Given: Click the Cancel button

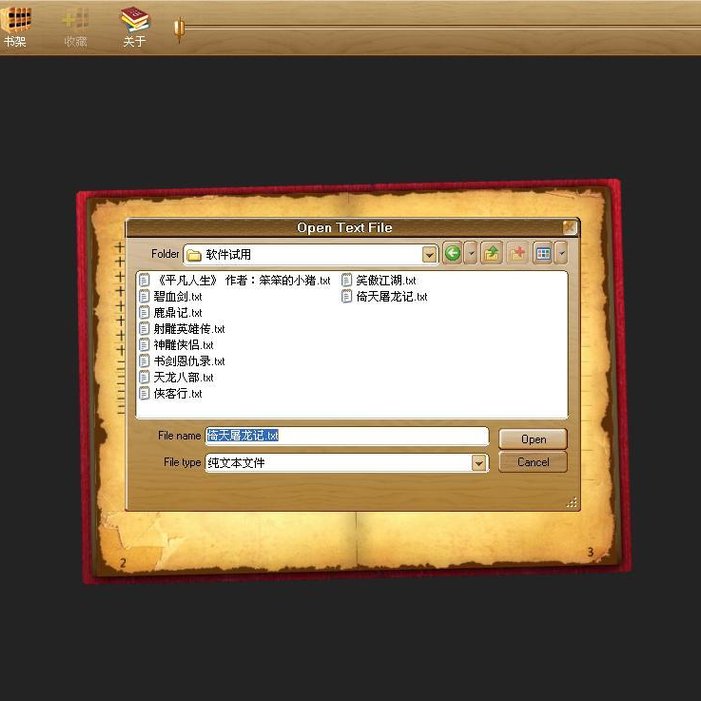Looking at the screenshot, I should pyautogui.click(x=533, y=462).
